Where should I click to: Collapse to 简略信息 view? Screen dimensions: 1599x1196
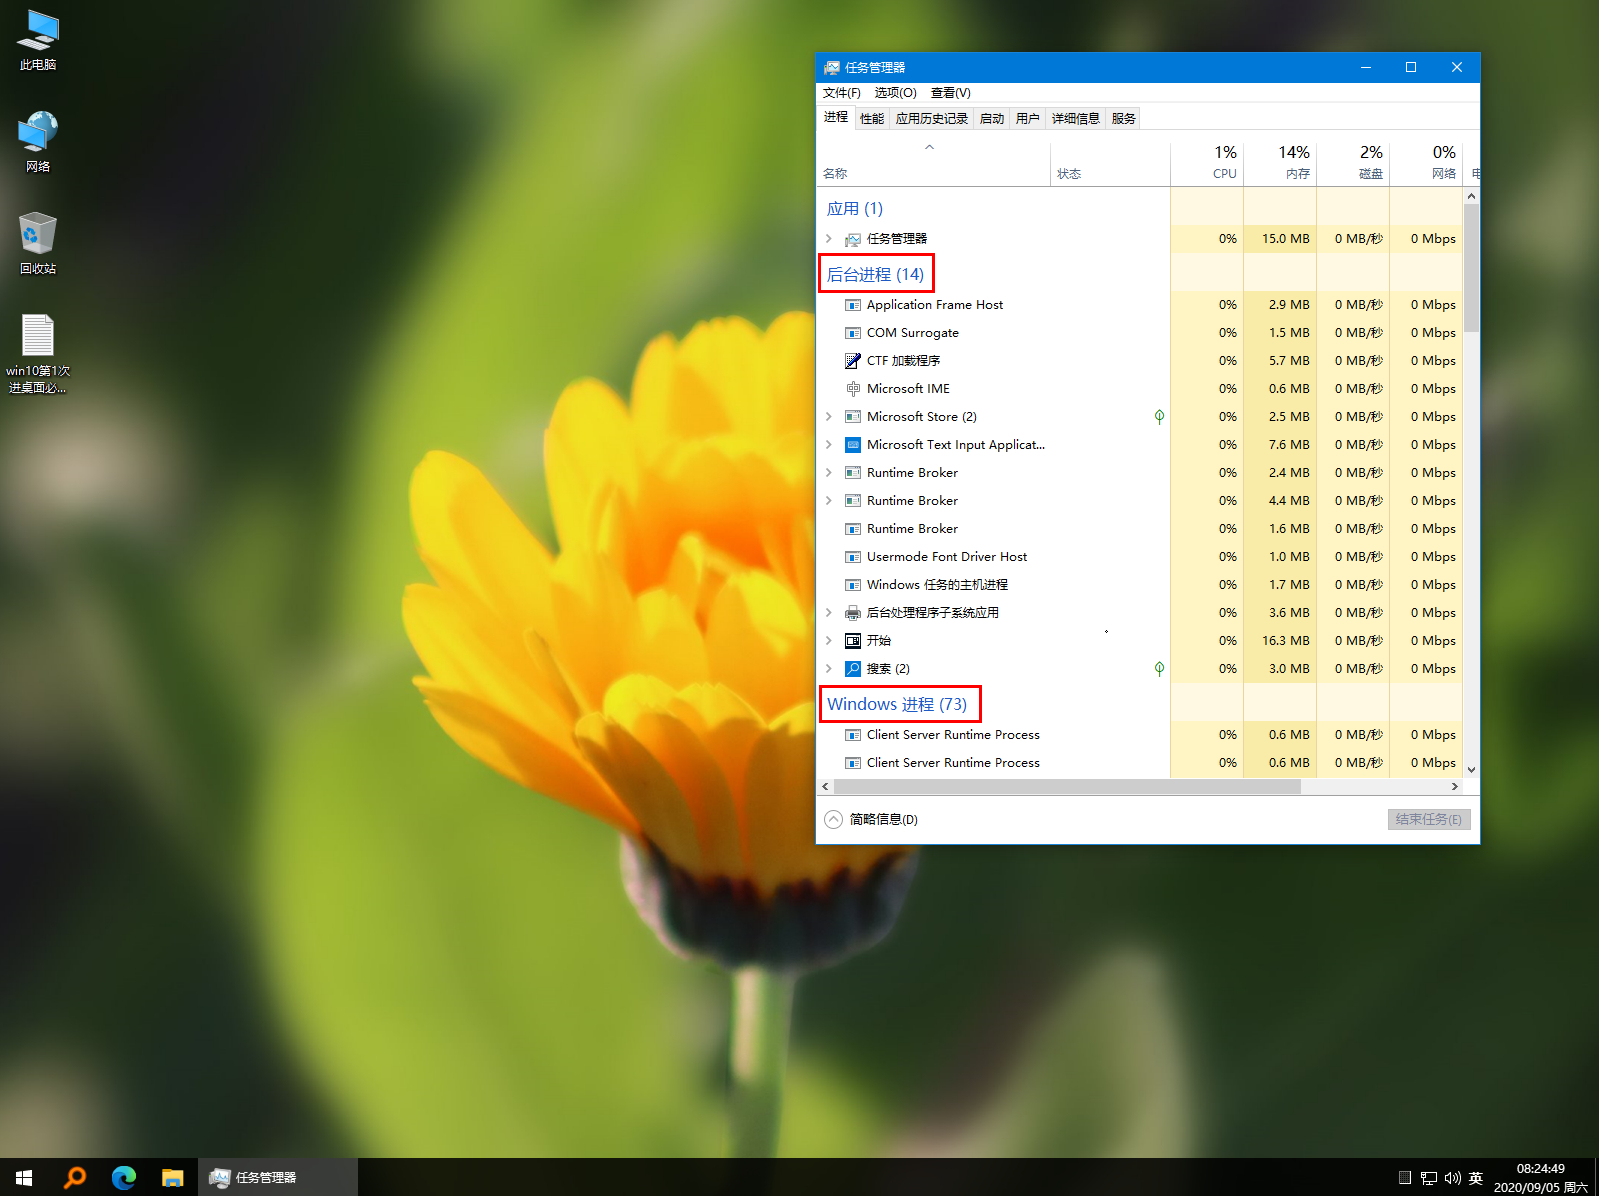(x=871, y=819)
